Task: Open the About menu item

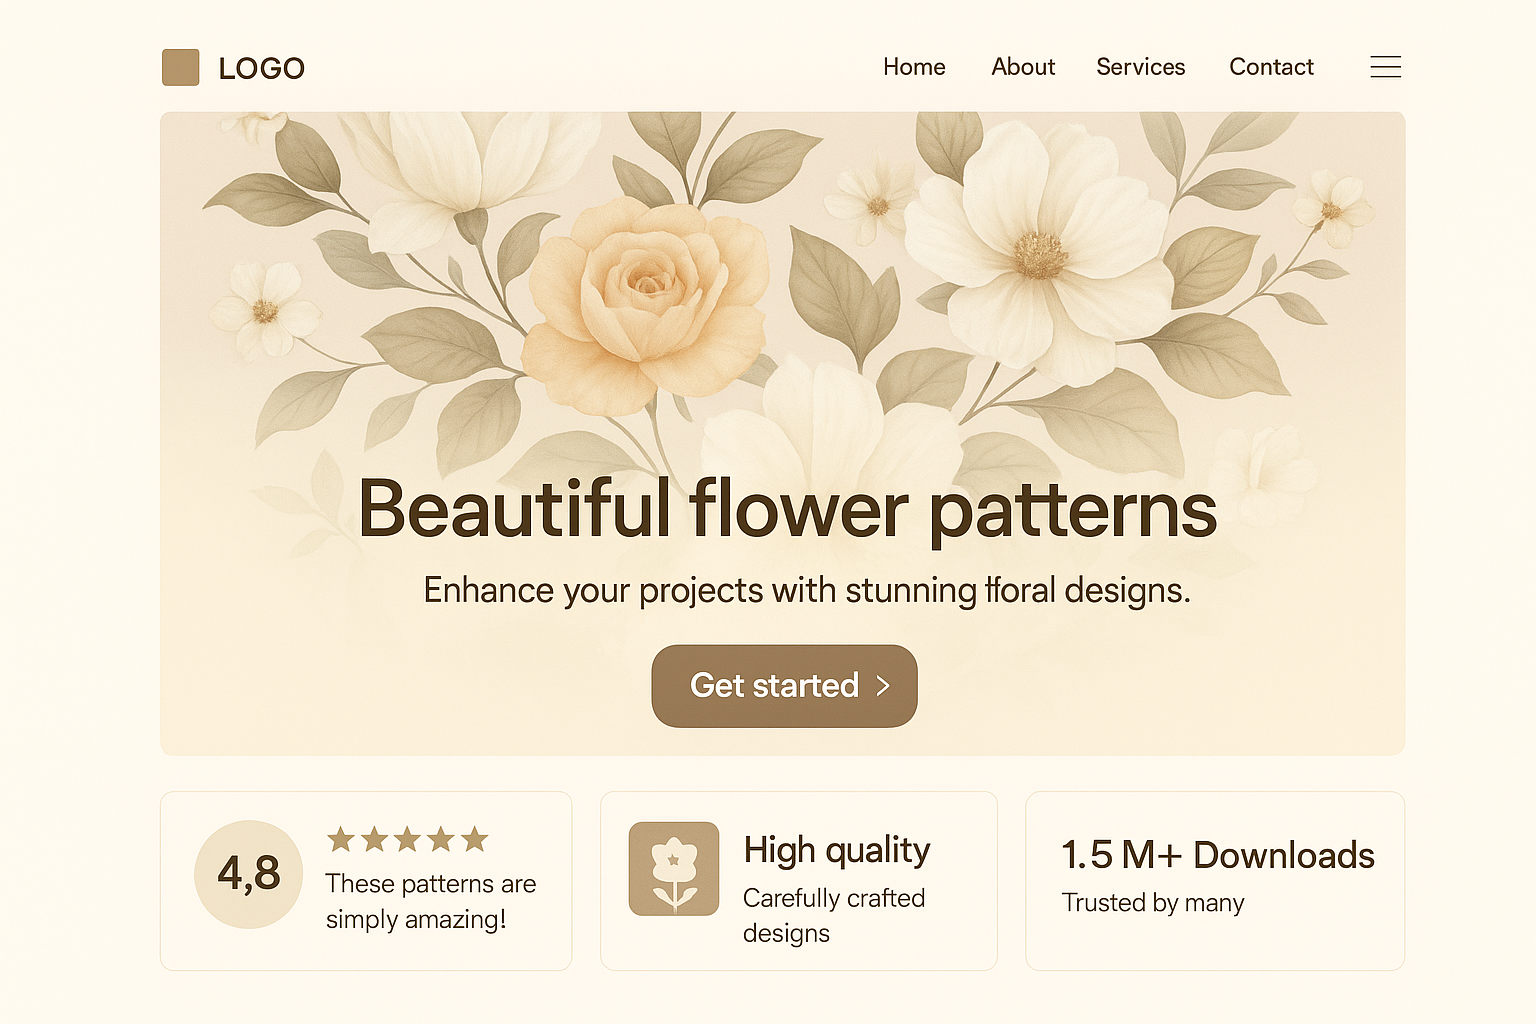Action: (1023, 67)
